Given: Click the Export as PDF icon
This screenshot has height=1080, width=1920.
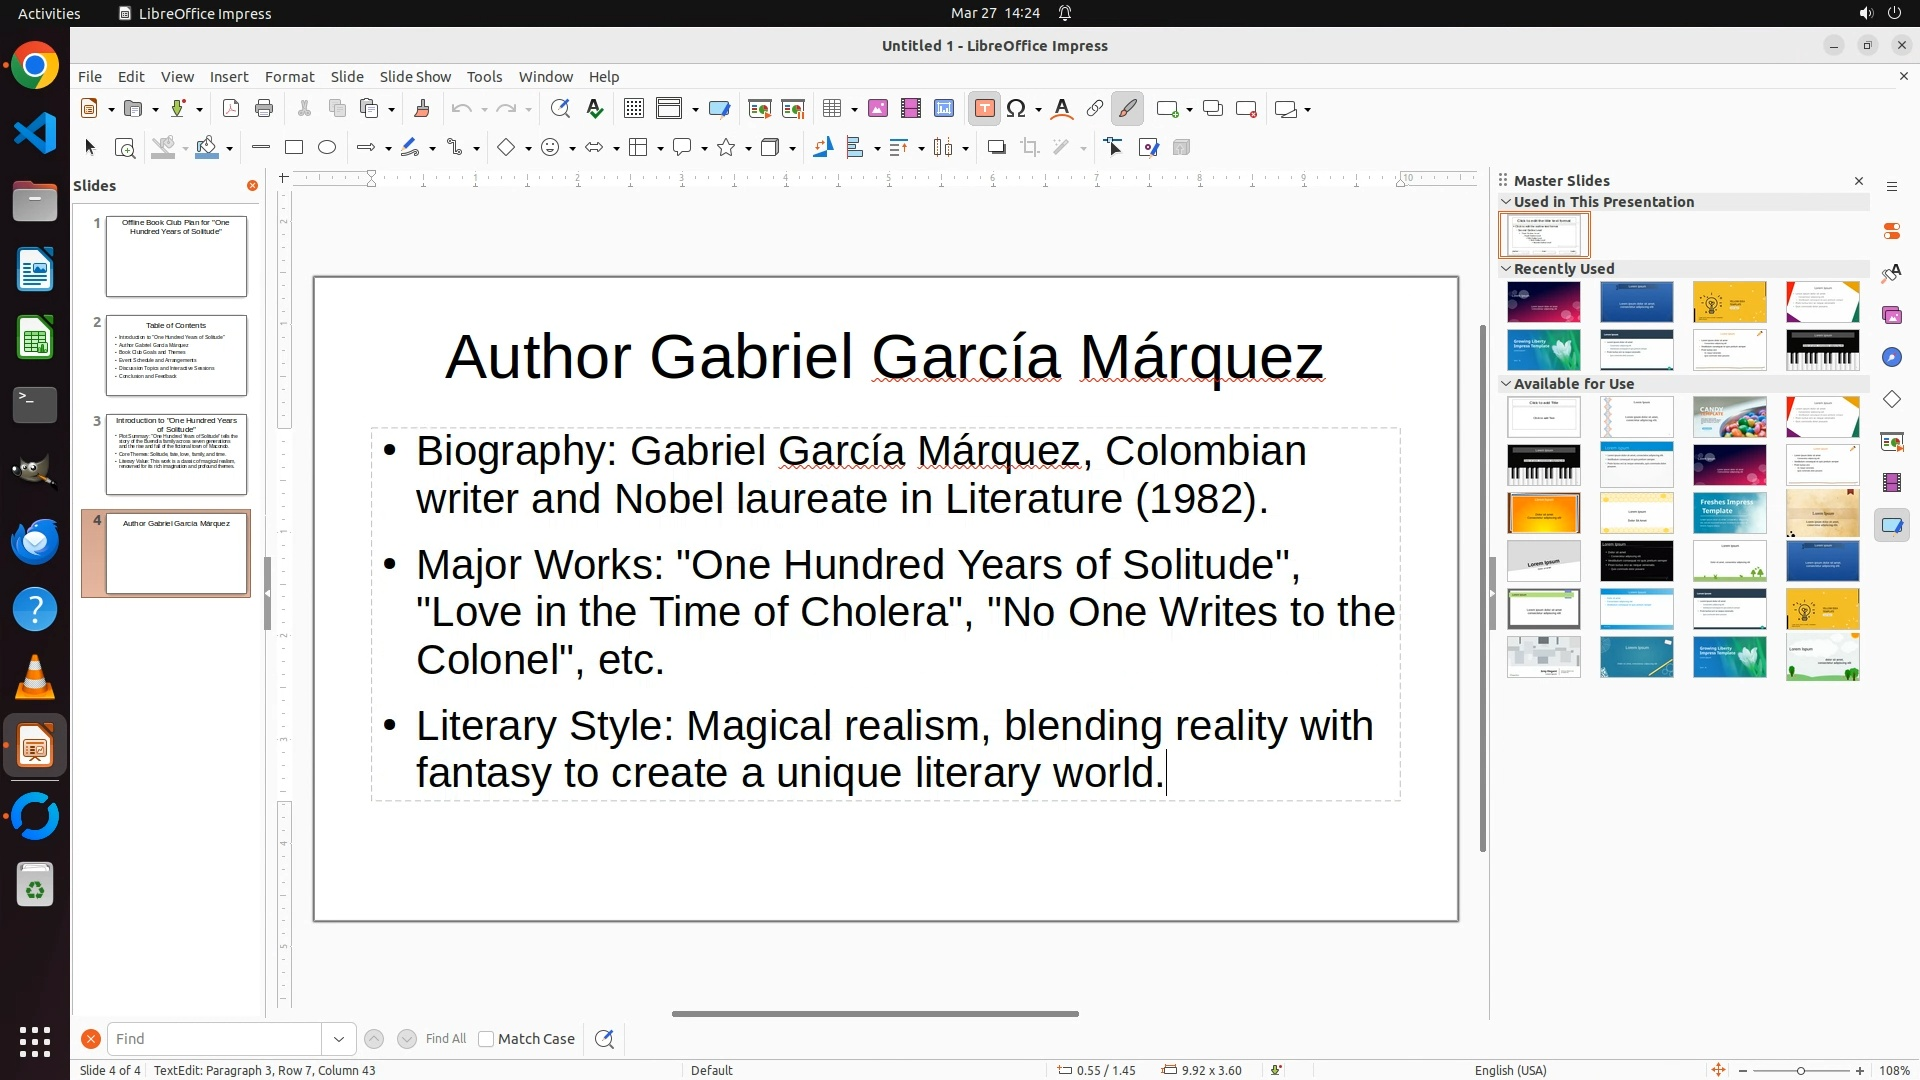Looking at the screenshot, I should (231, 109).
